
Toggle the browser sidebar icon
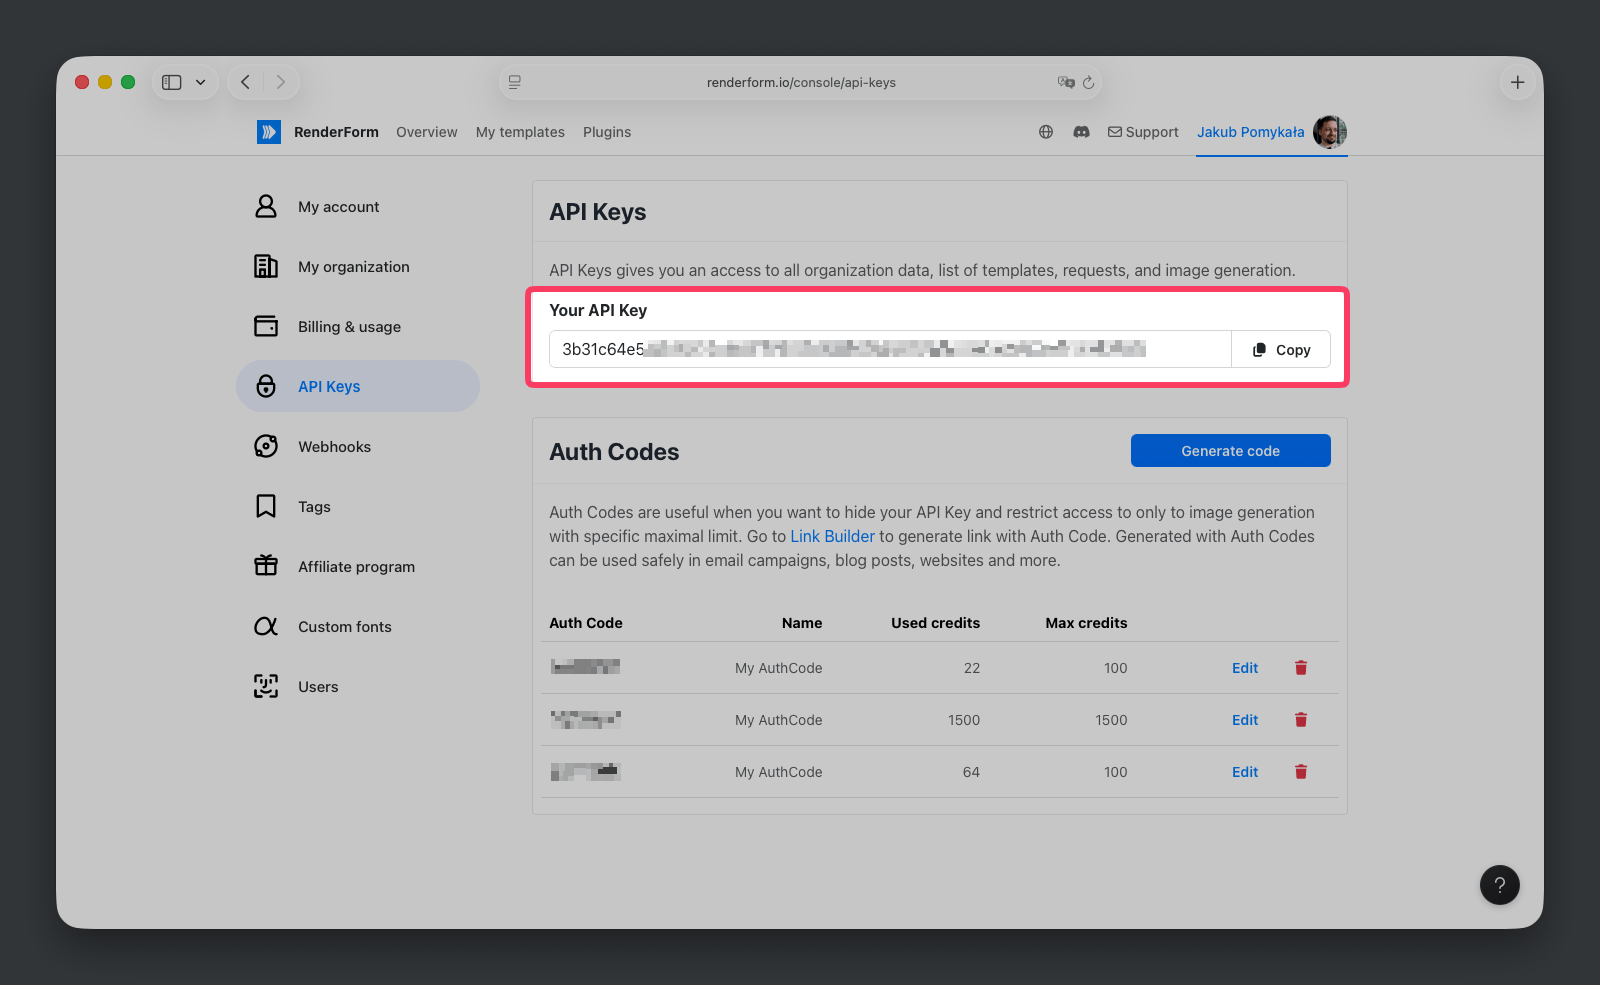pyautogui.click(x=172, y=82)
